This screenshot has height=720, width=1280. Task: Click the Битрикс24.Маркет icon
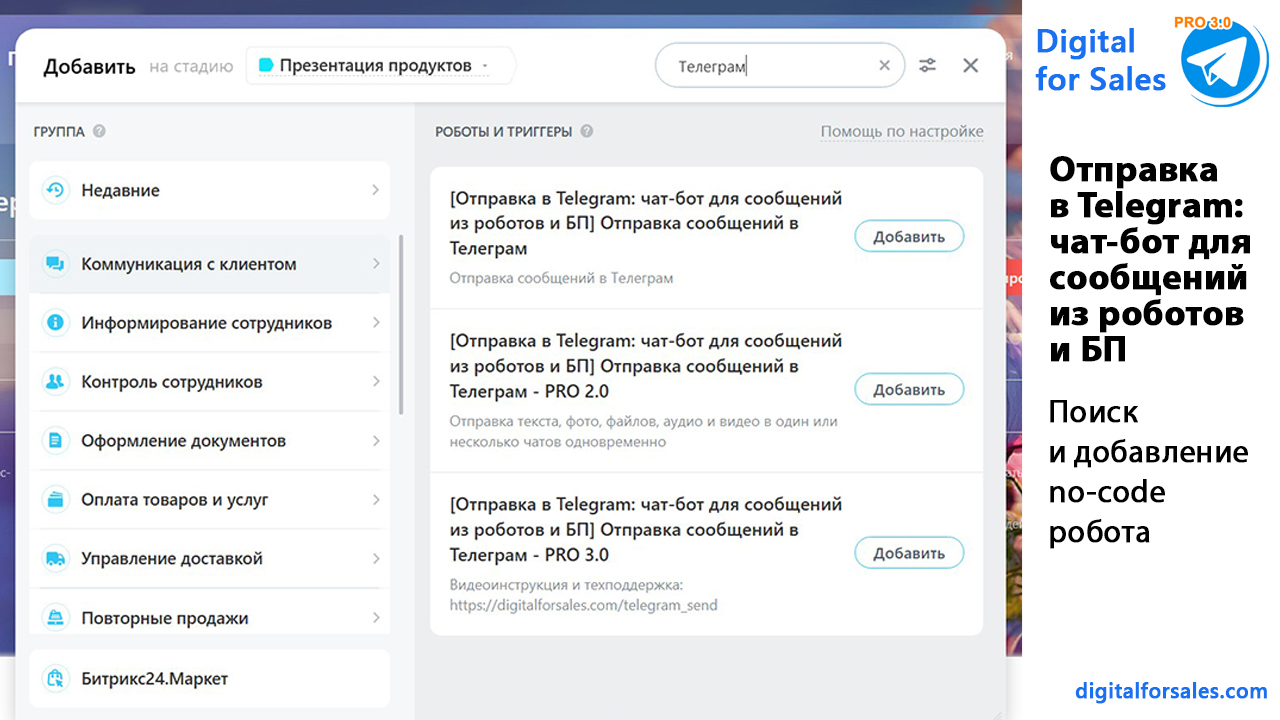click(x=55, y=679)
